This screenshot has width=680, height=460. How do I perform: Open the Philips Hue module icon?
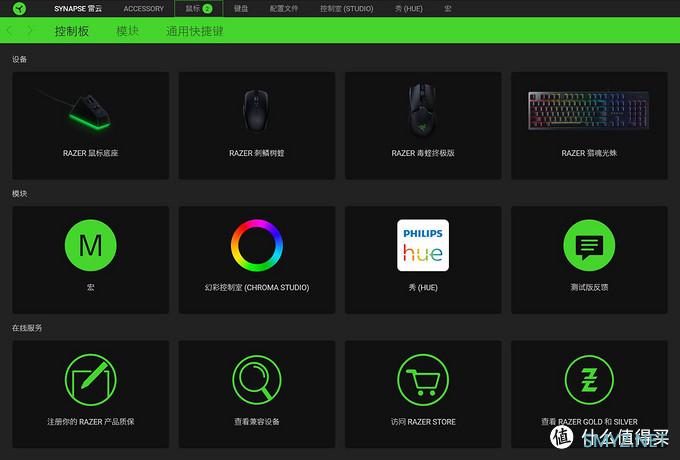[x=423, y=245]
